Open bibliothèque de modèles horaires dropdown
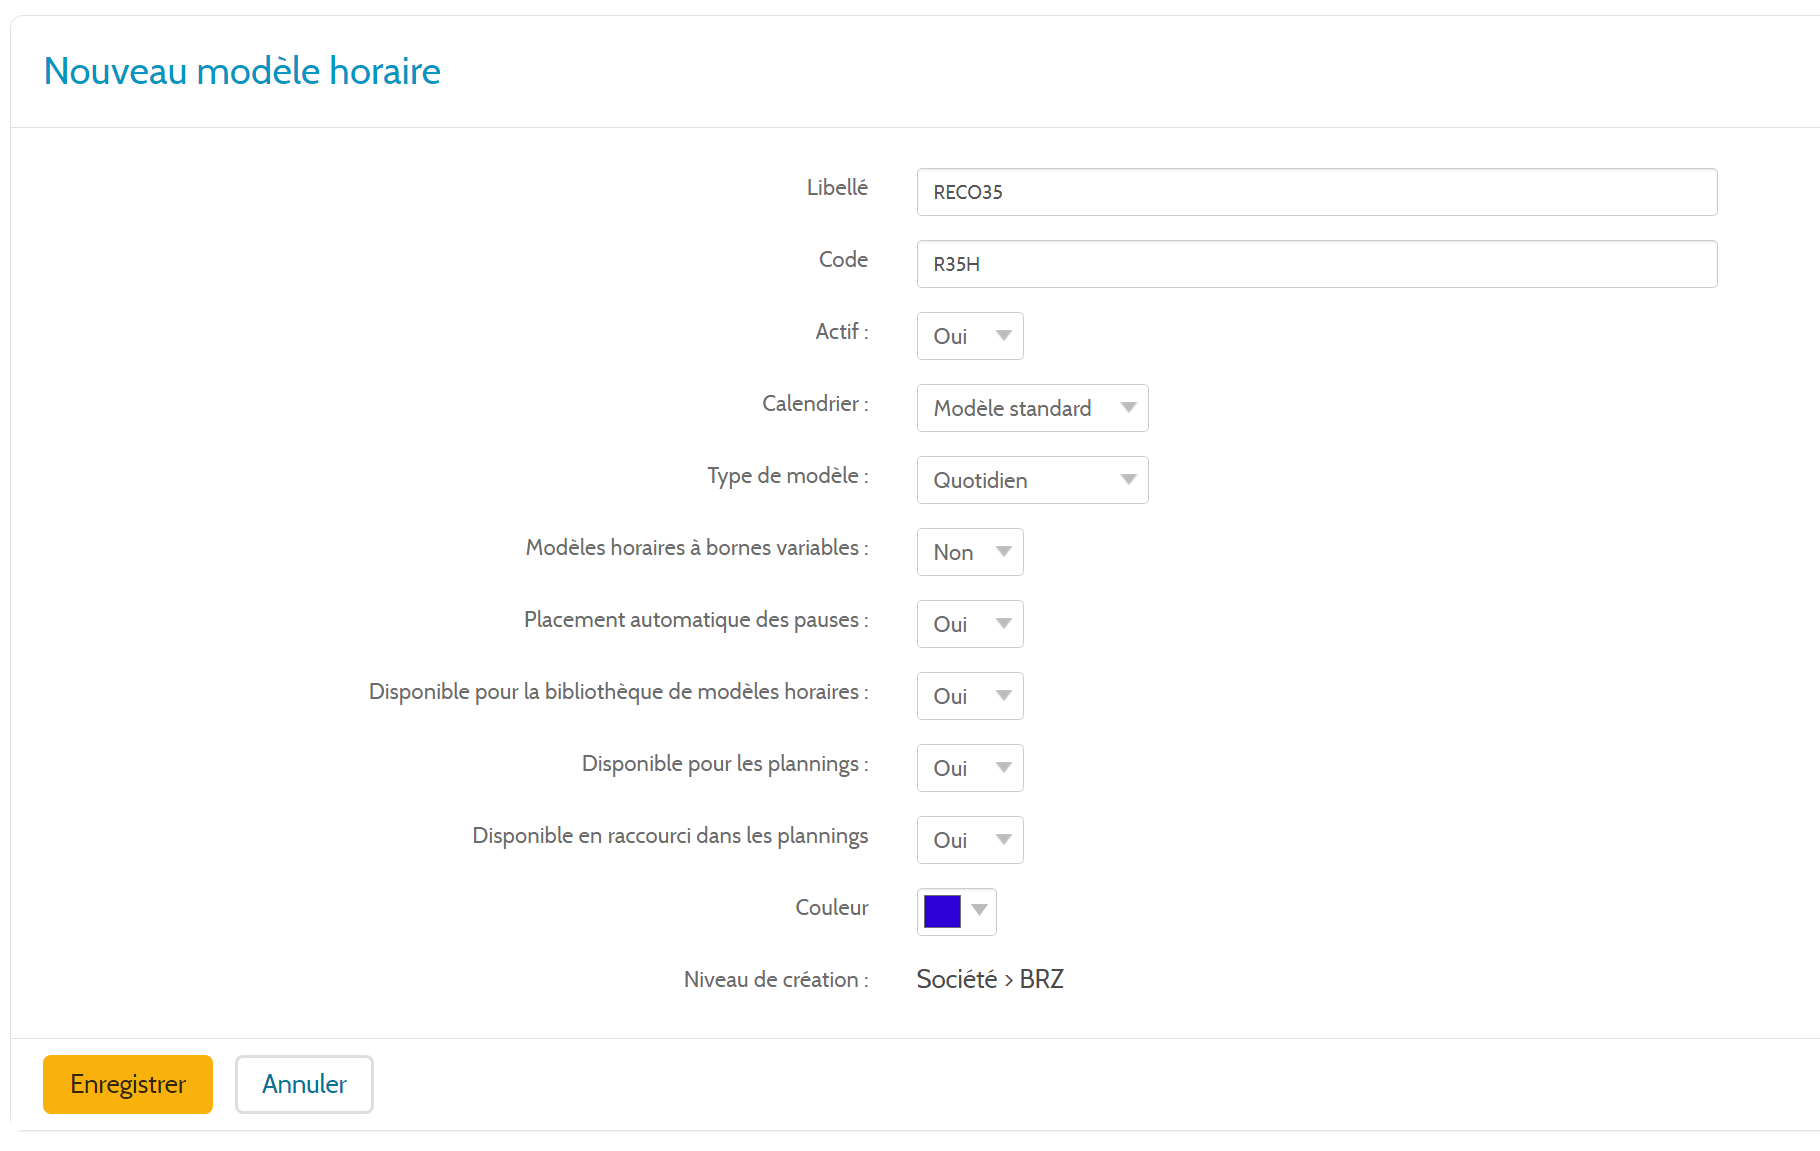1820x1151 pixels. [968, 696]
